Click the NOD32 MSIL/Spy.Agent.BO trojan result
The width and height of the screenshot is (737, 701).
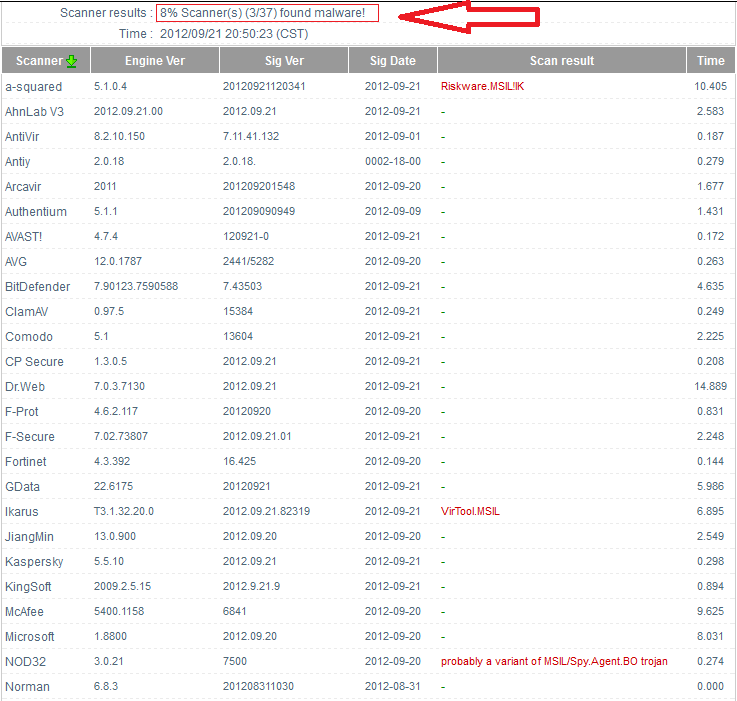[554, 661]
